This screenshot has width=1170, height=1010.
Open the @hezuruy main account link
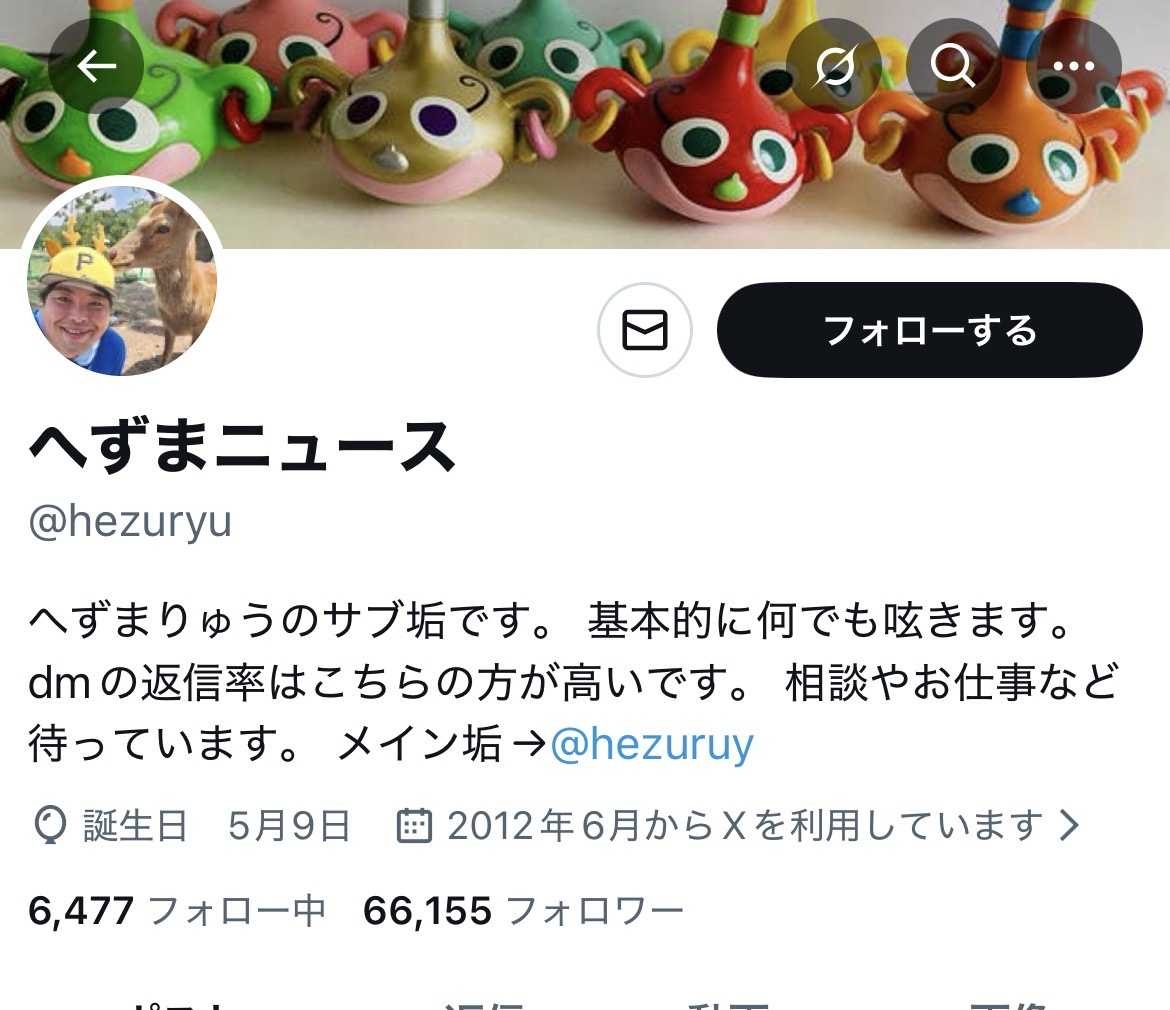pyautogui.click(x=652, y=744)
